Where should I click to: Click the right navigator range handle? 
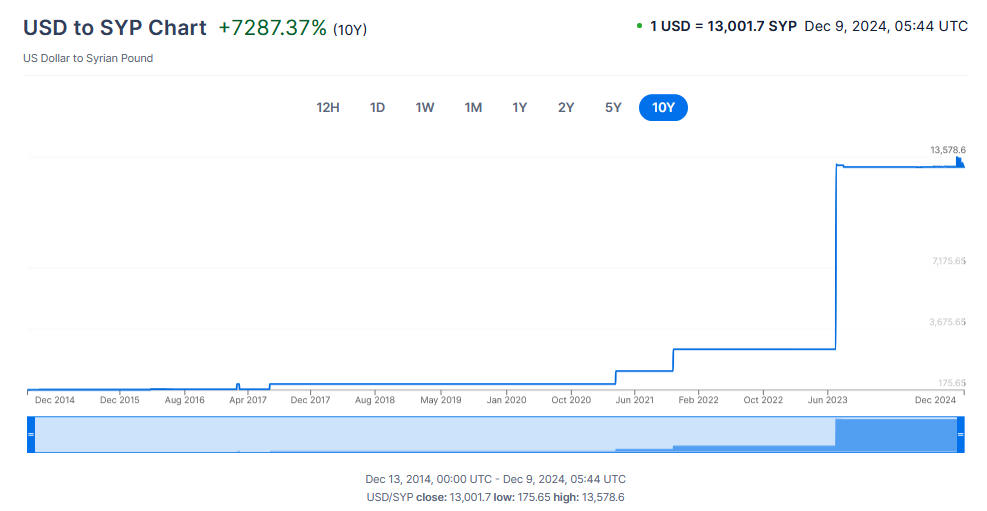[961, 435]
